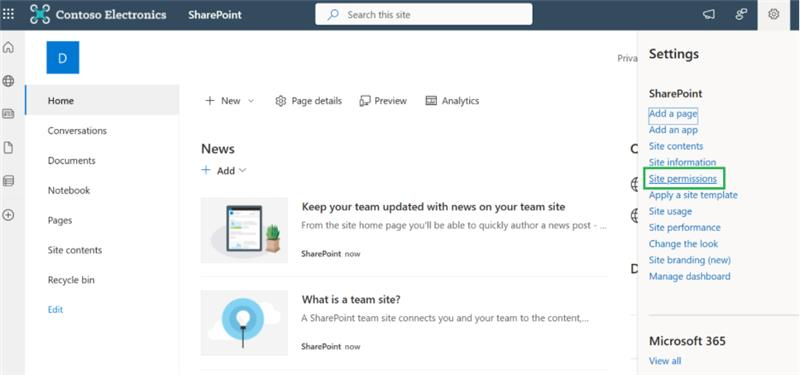Go to SharePoint home icon in app bar
Screen dimensions: 800x375
click(x=8, y=48)
